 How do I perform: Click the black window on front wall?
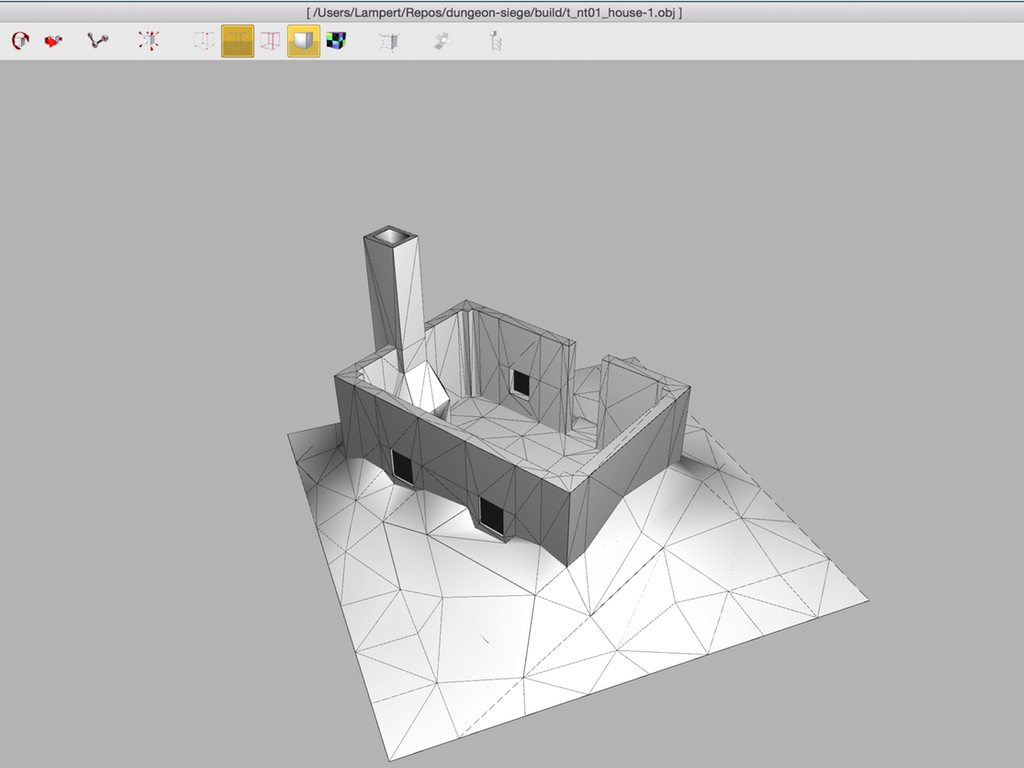402,465
